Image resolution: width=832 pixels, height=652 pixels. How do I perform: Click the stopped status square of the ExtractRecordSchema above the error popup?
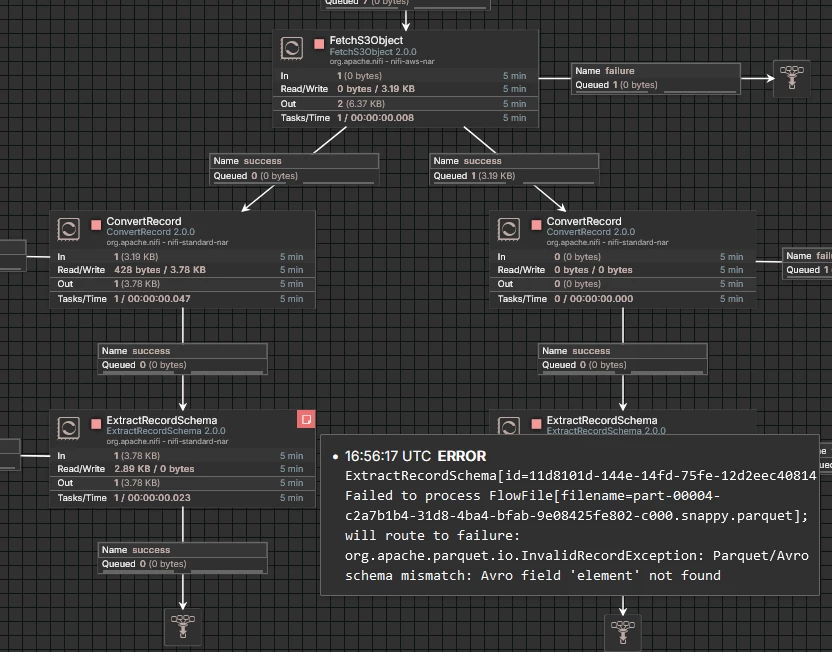coord(536,424)
